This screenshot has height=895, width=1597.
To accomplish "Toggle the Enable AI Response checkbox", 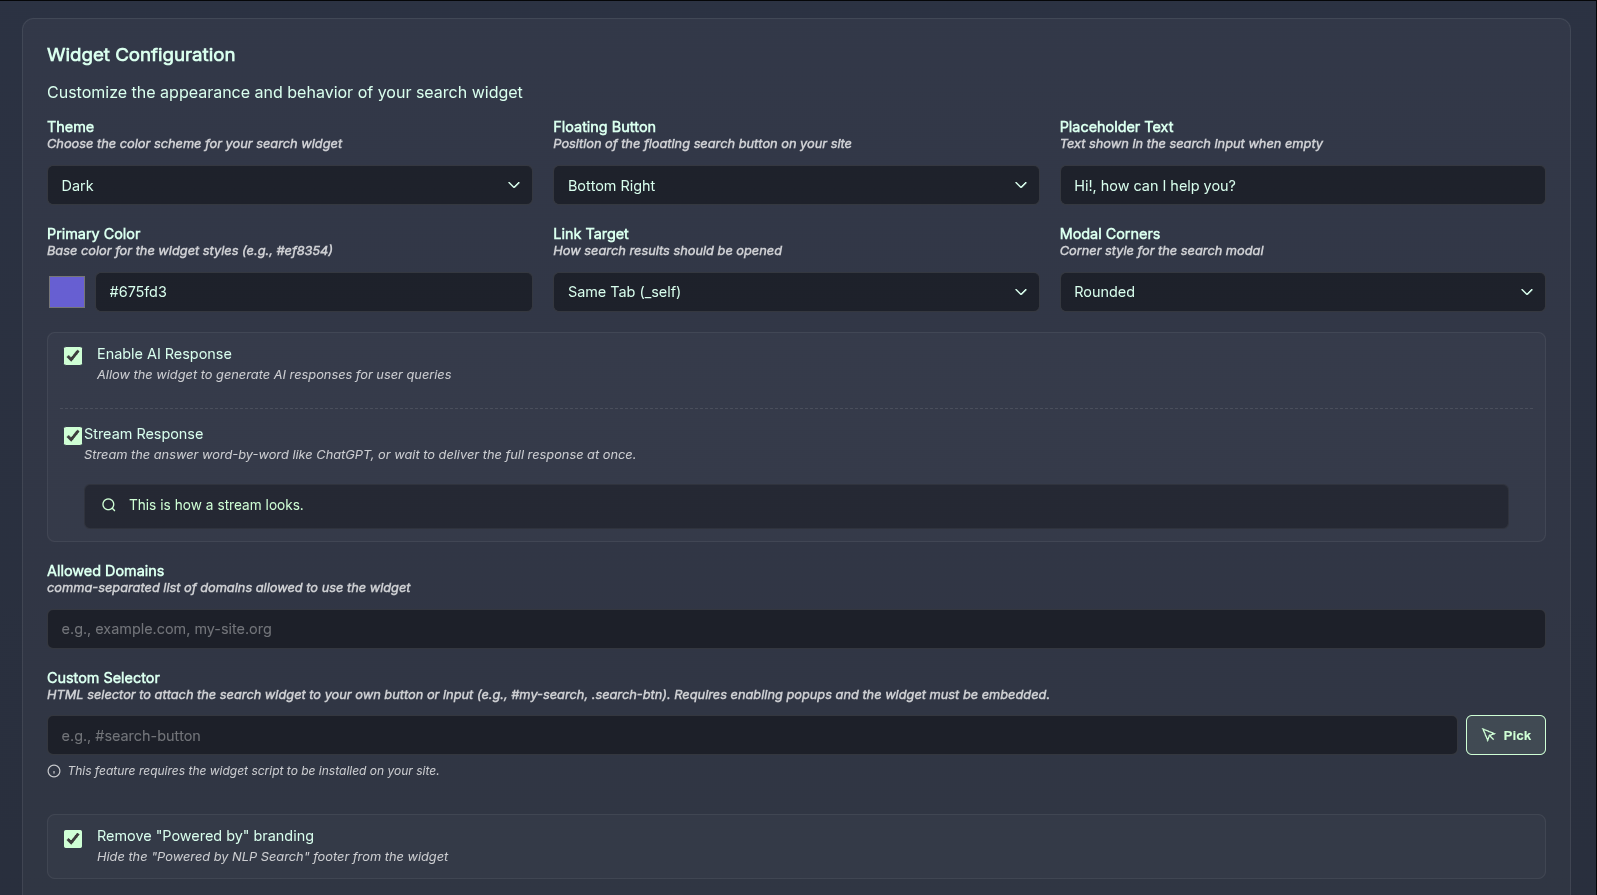I will click(73, 356).
